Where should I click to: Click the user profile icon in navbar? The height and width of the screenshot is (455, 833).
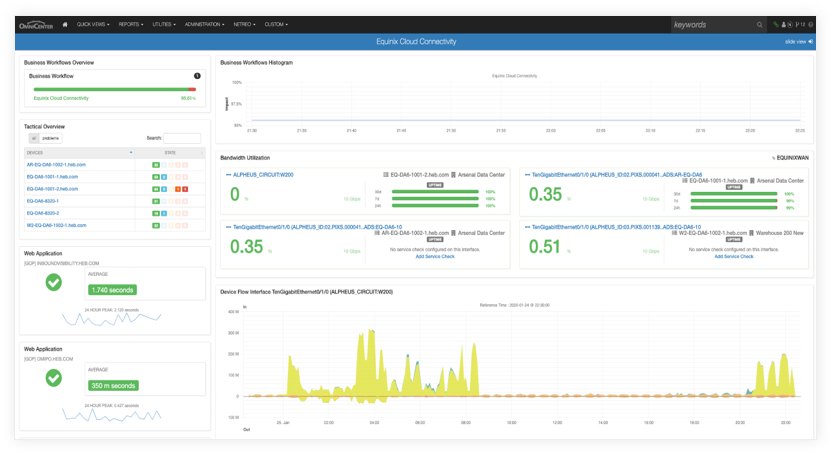point(782,24)
